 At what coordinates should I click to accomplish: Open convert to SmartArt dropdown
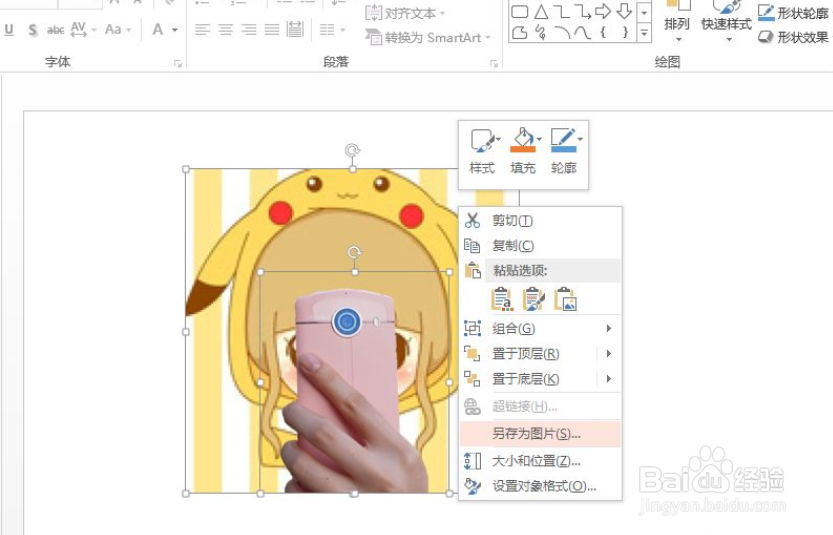point(428,37)
